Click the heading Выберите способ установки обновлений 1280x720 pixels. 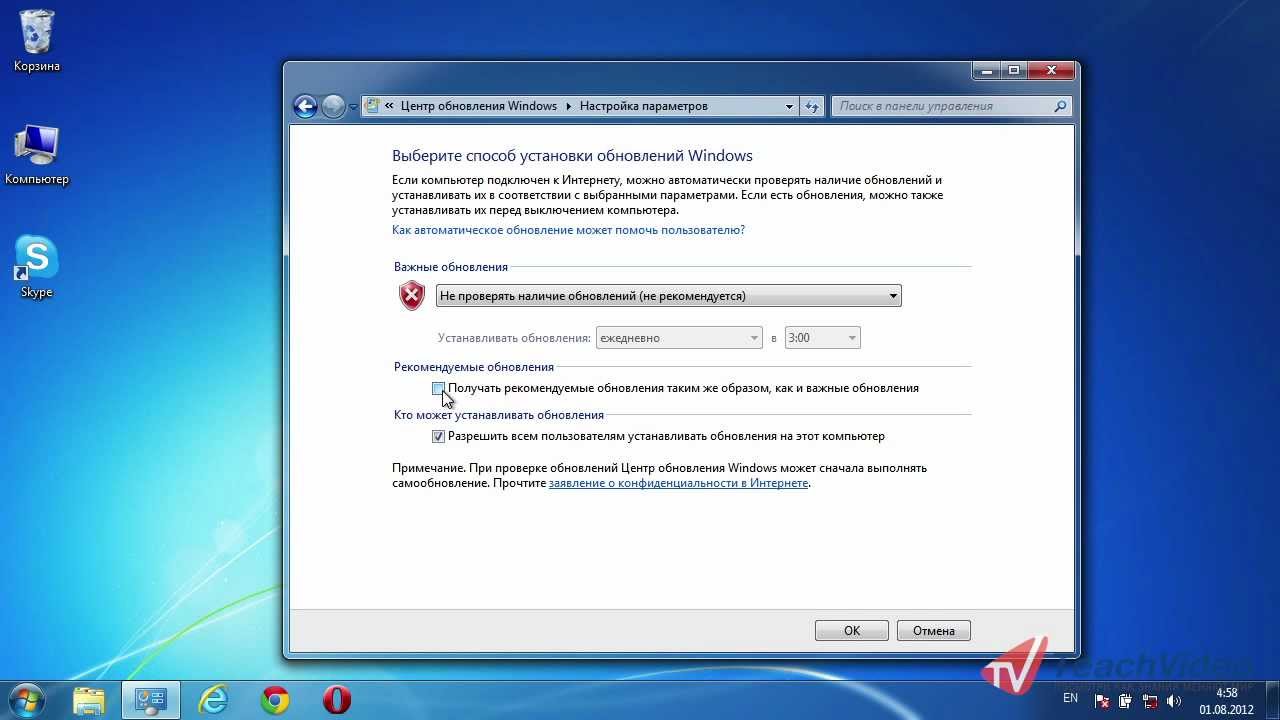point(572,156)
